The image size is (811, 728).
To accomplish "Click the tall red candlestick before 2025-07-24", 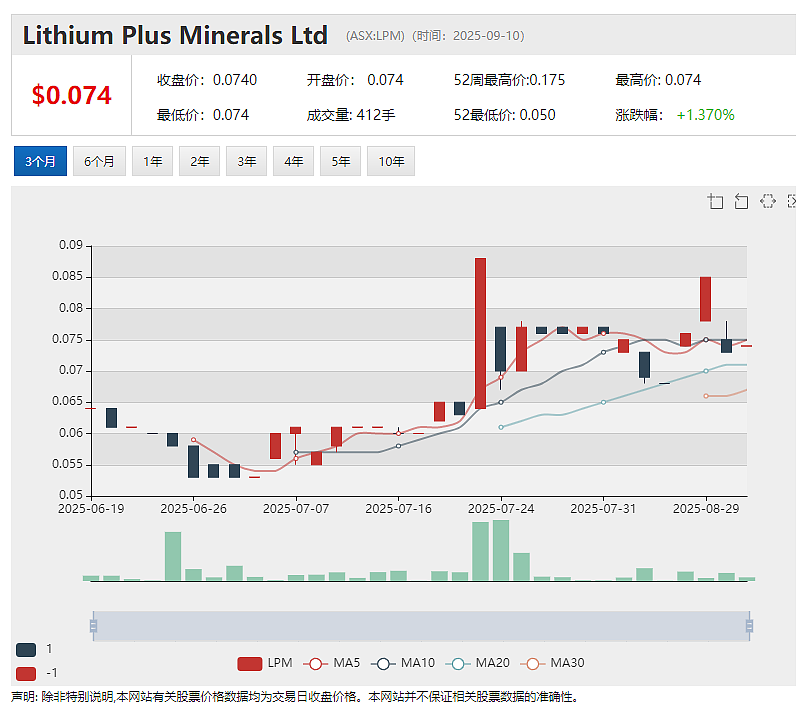I will pos(480,333).
